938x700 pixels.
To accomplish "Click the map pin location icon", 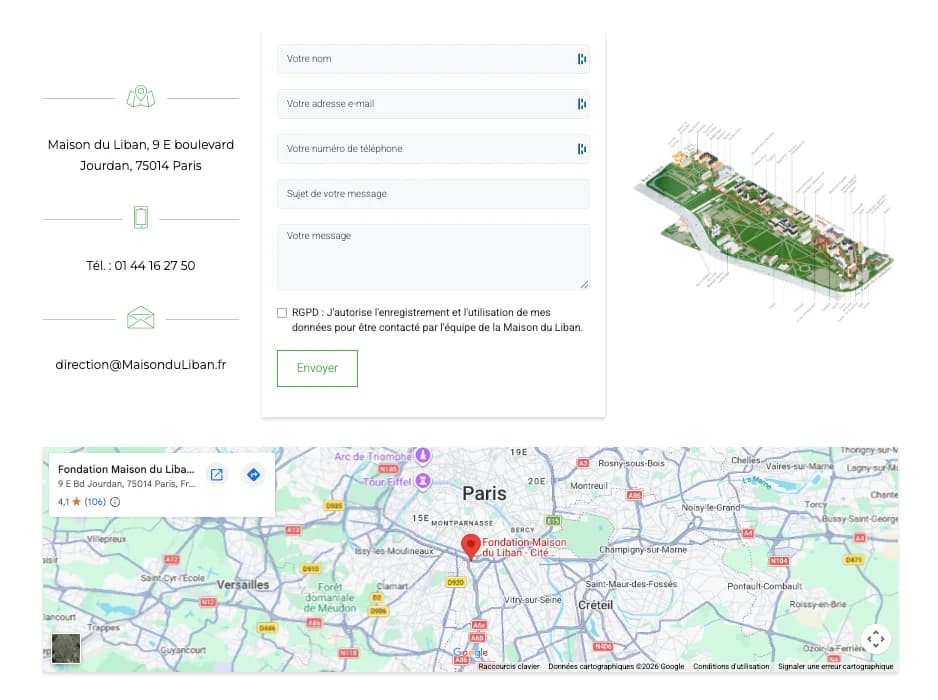I will coord(141,96).
